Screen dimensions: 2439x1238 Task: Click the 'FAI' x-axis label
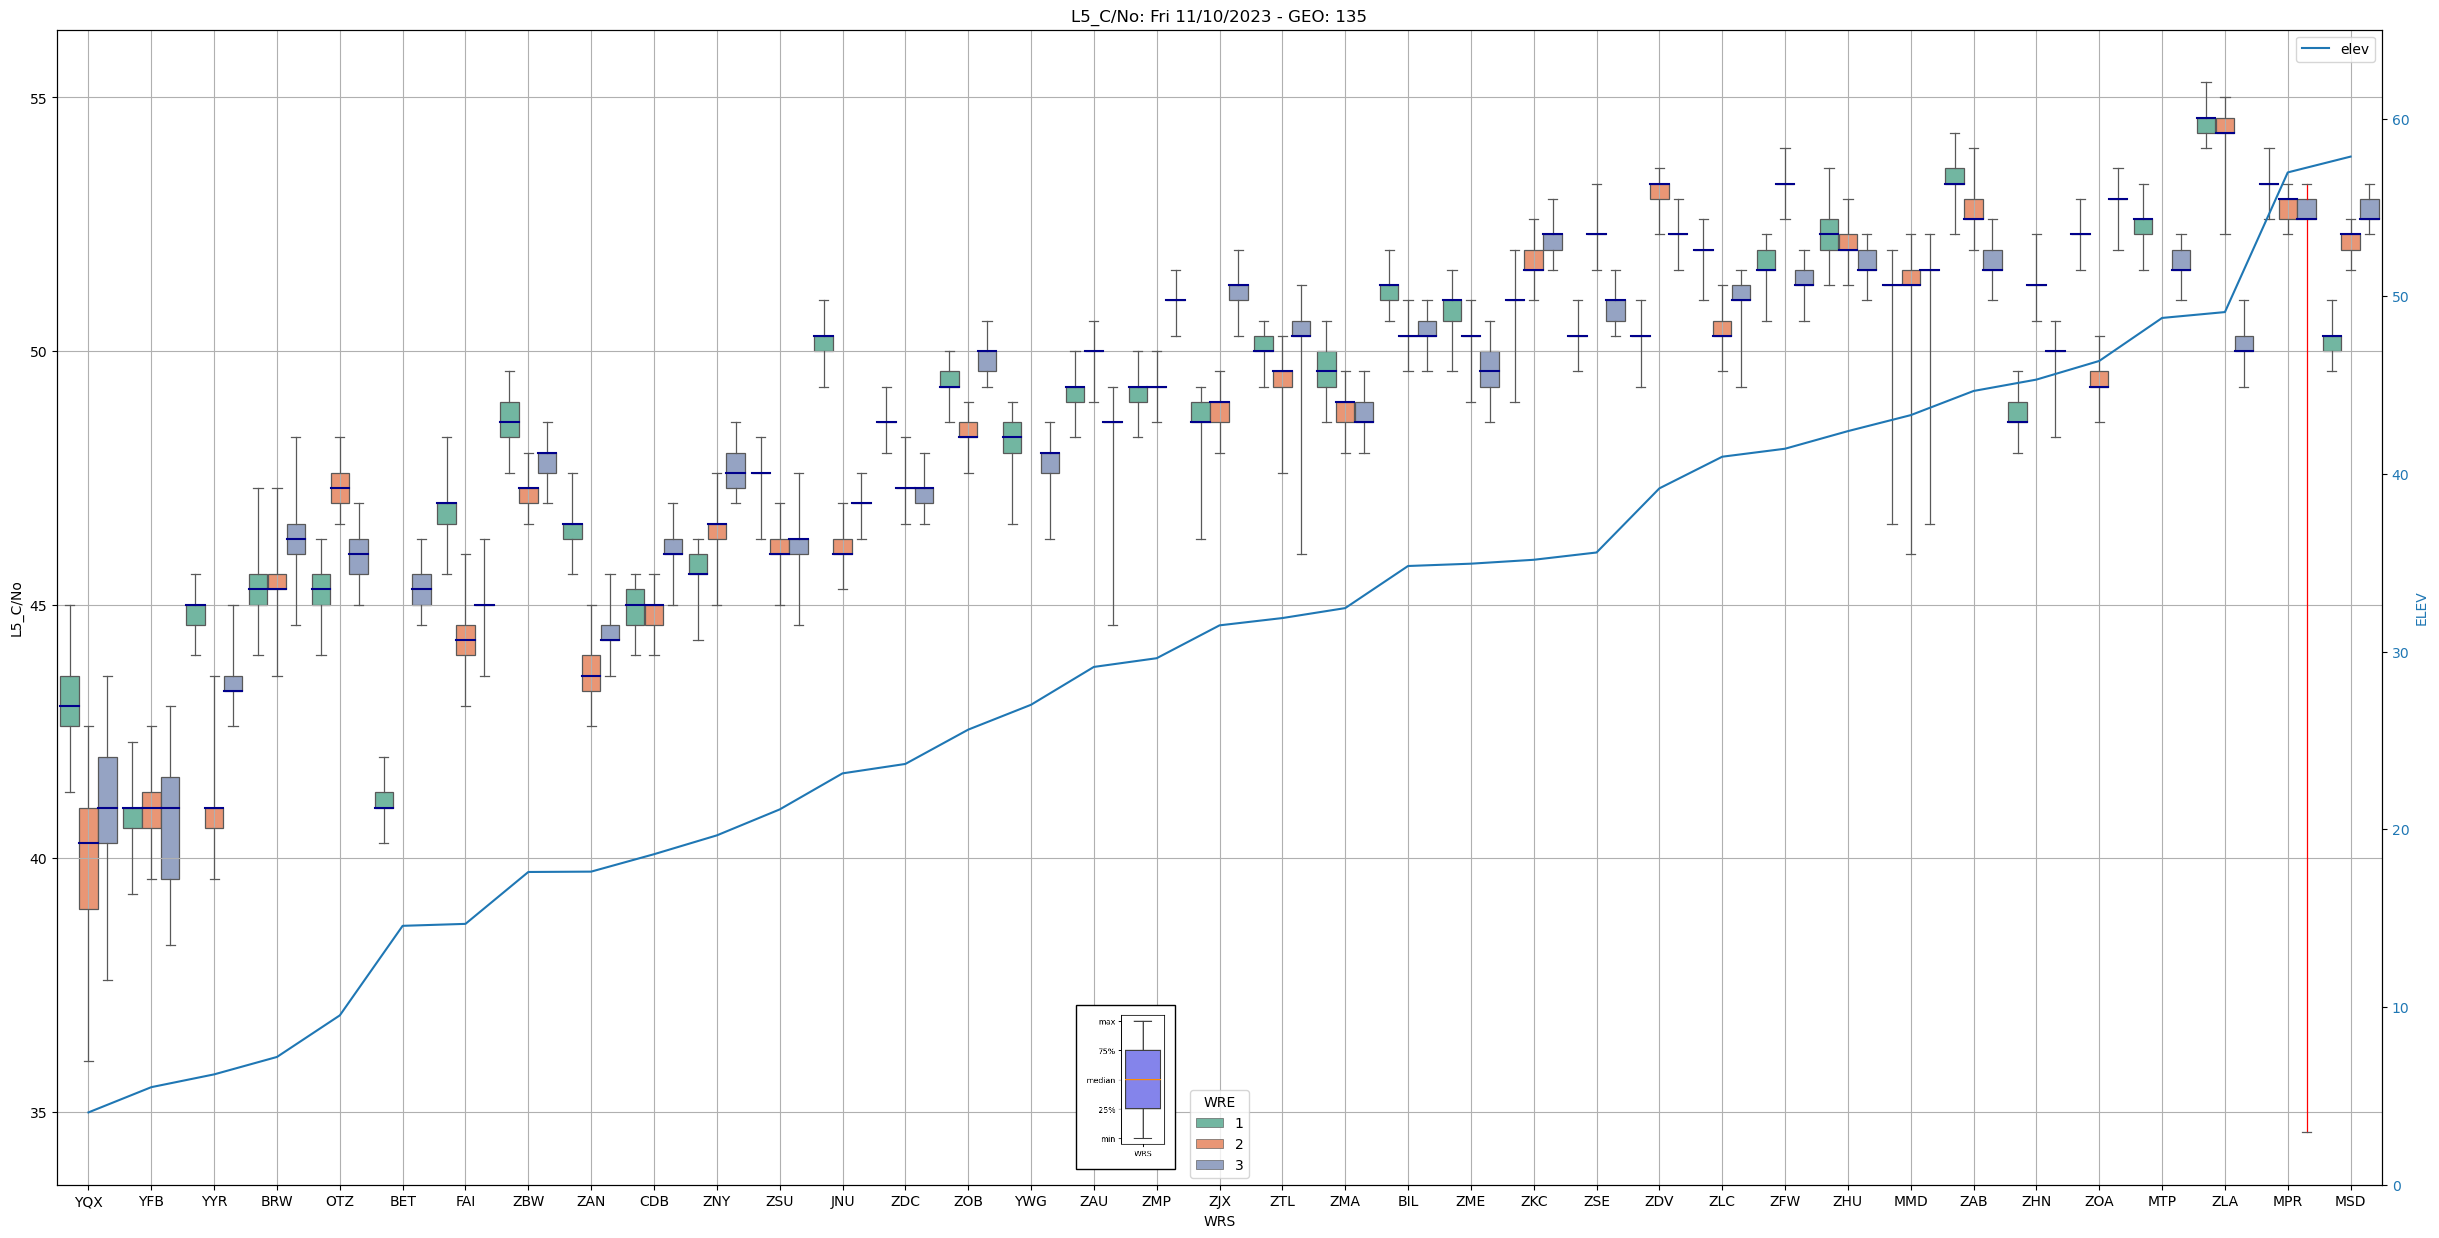pyautogui.click(x=465, y=1201)
